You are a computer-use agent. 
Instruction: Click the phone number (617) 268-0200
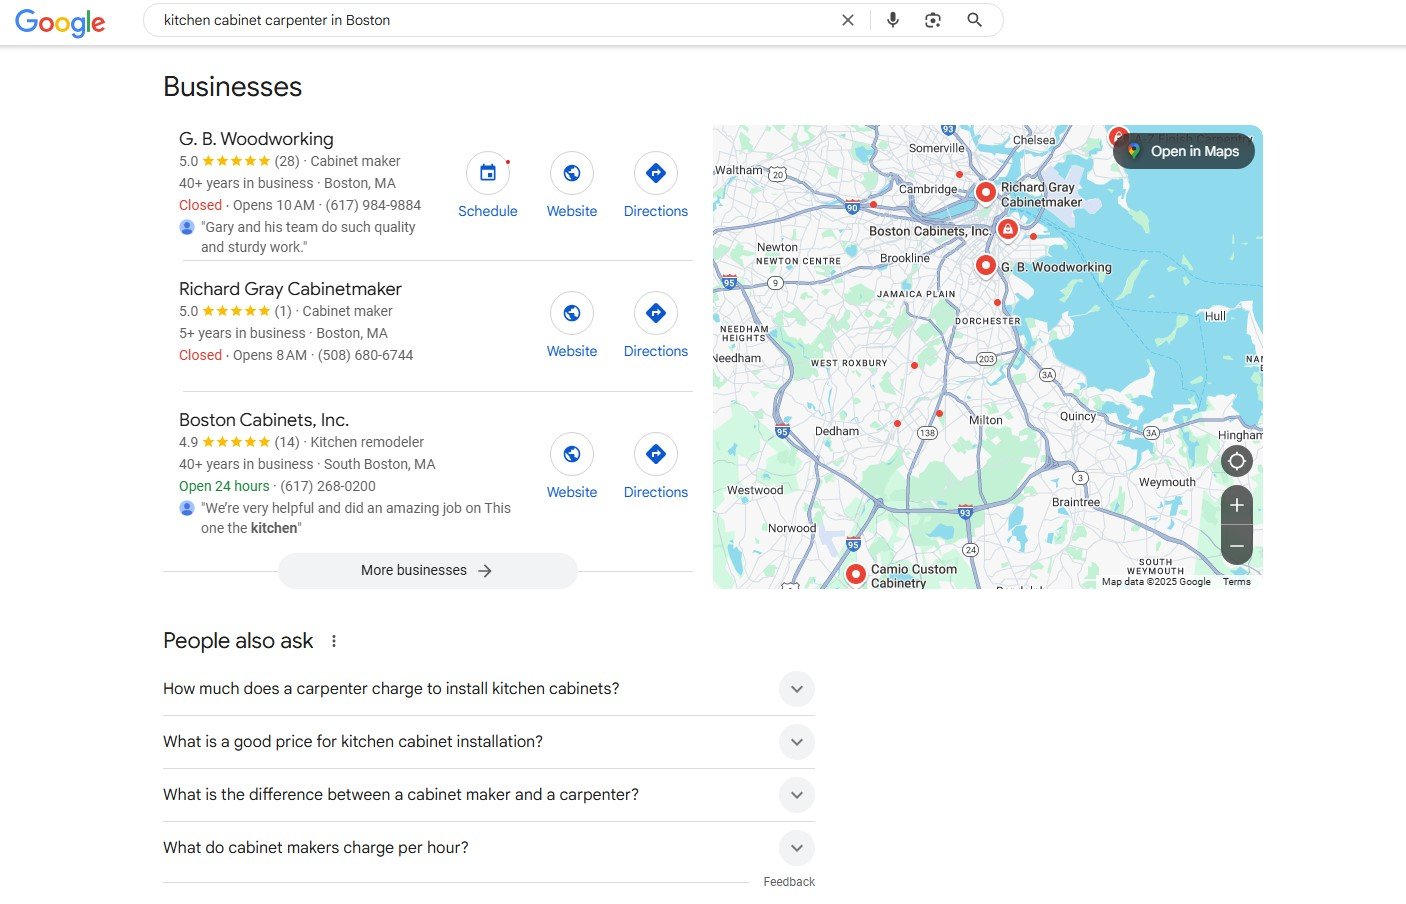tap(328, 486)
